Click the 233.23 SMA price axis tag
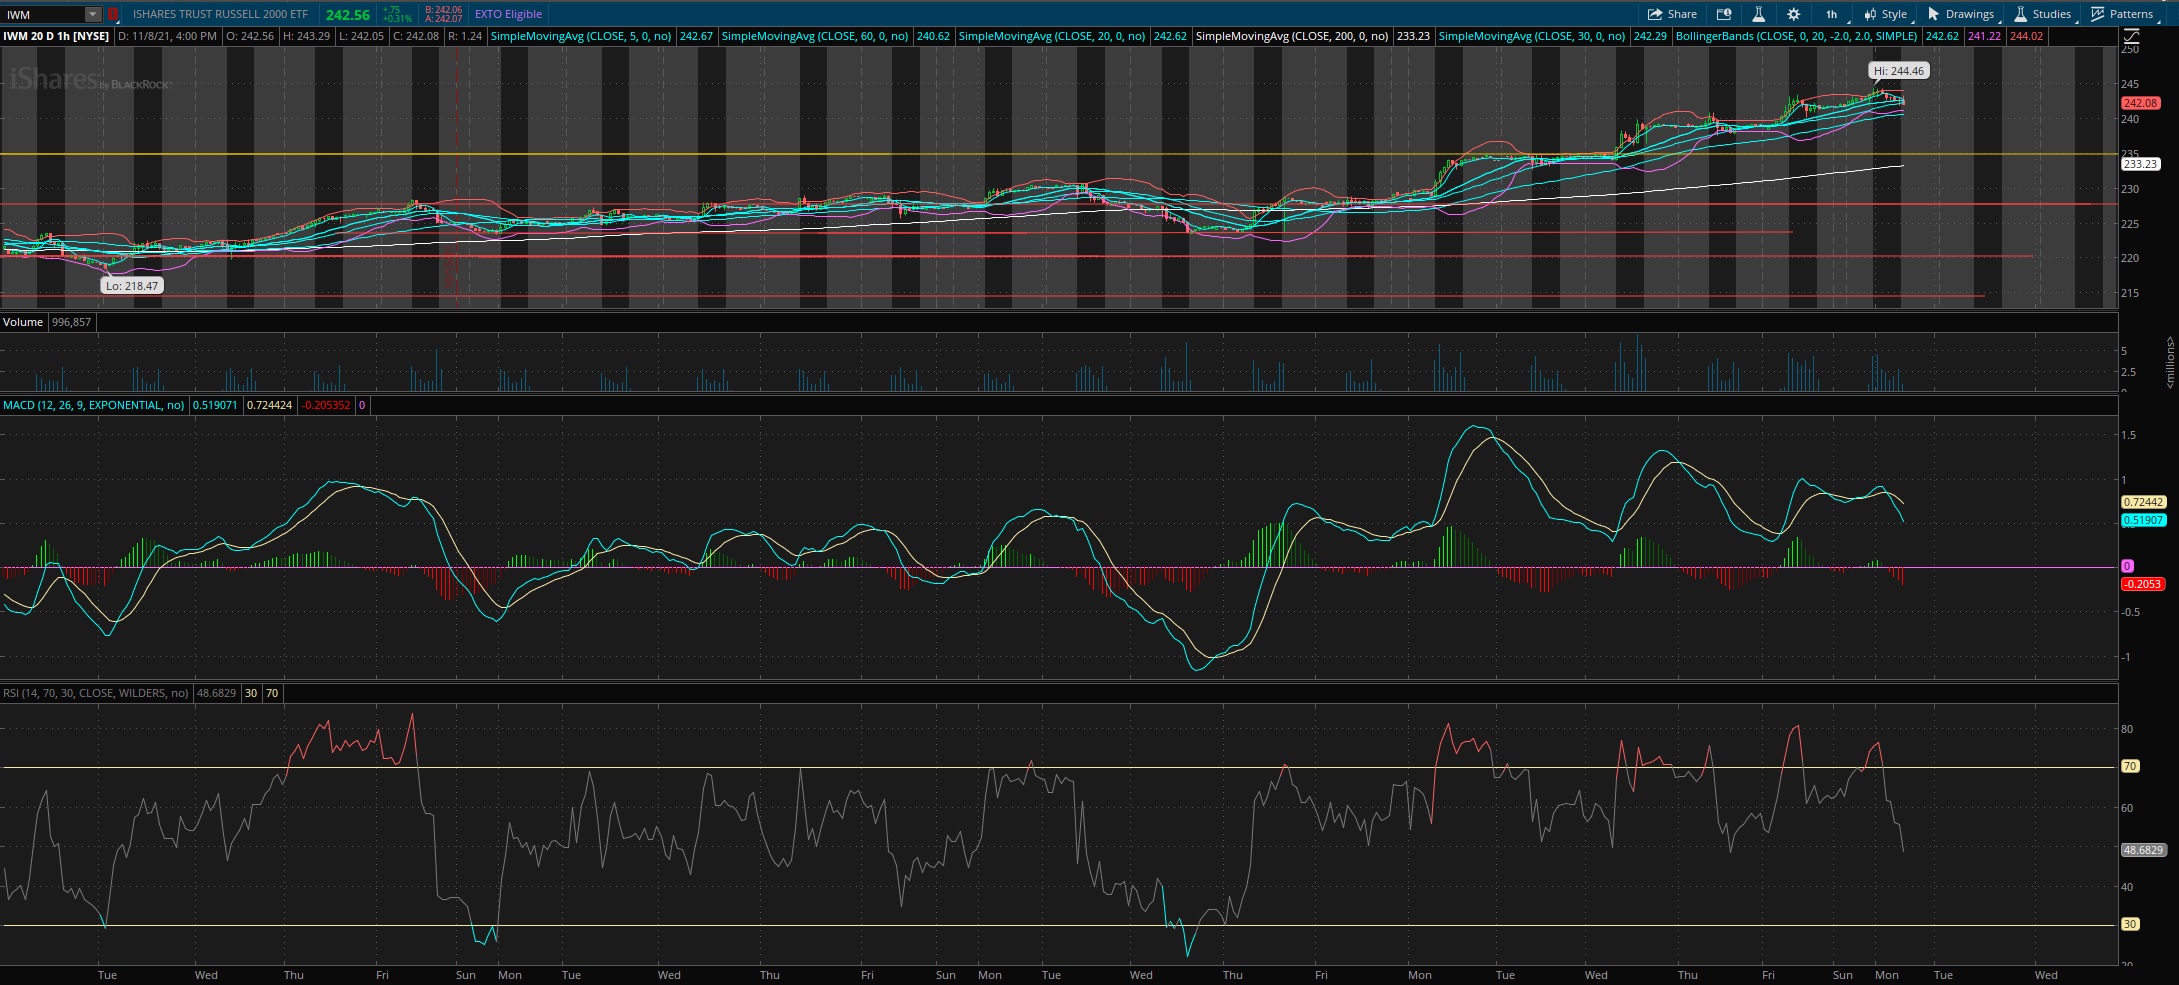This screenshot has width=2179, height=985. click(2140, 164)
